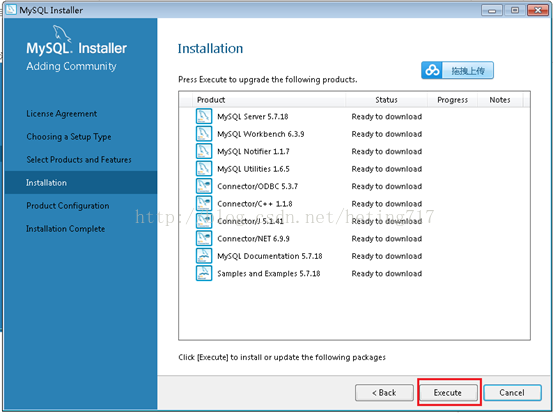
Task: Select the MySQL Workbench 6.3.9 row text
Action: click(x=261, y=134)
